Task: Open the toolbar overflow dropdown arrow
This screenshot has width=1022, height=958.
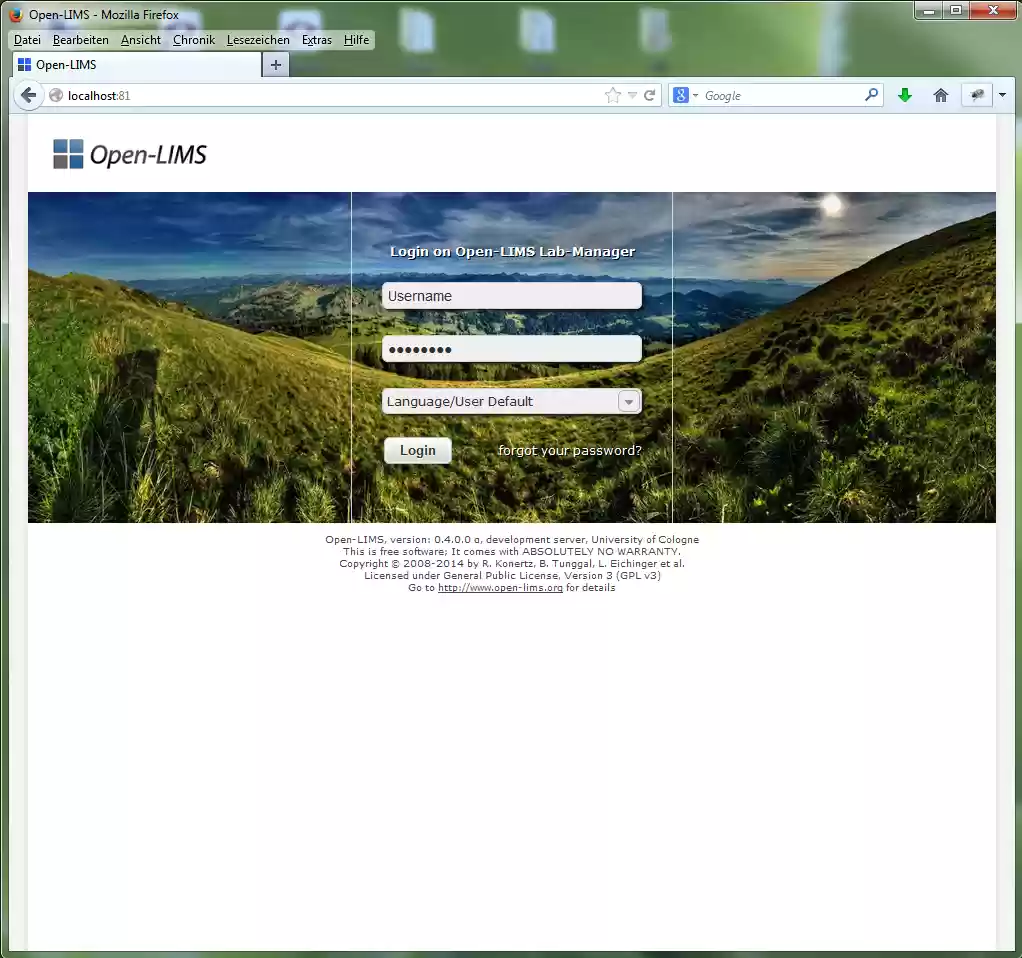Action: pos(1002,95)
